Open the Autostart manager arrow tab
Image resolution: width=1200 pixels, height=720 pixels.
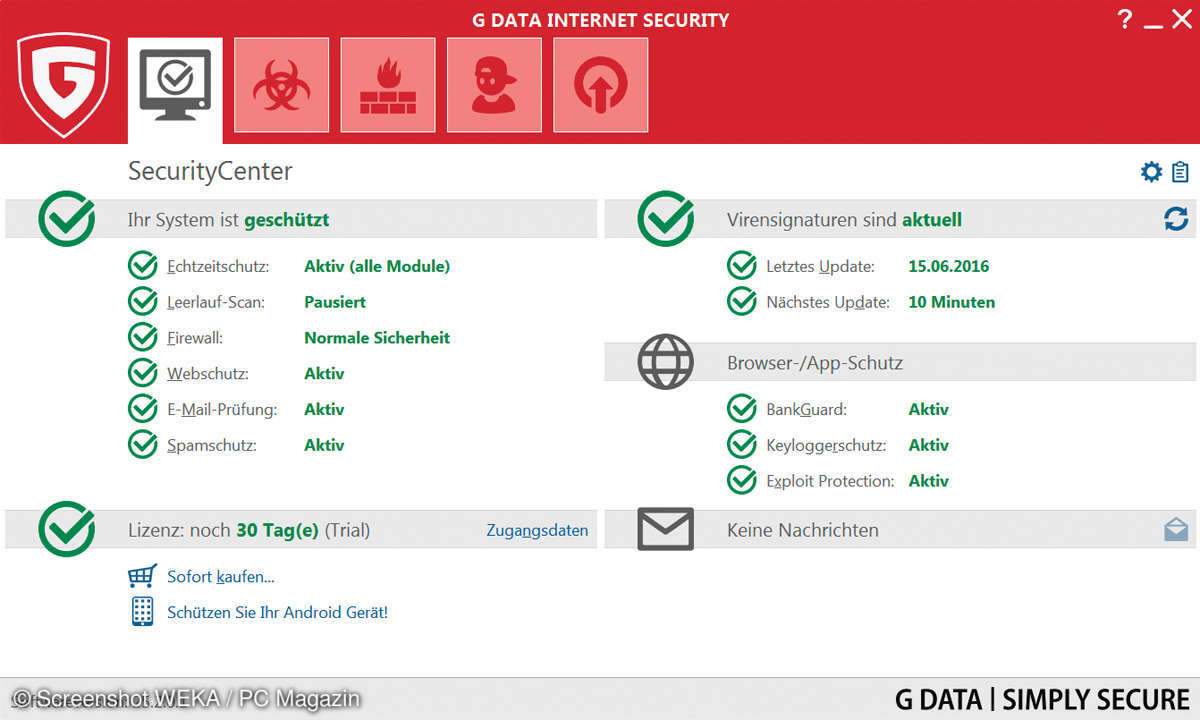[600, 85]
